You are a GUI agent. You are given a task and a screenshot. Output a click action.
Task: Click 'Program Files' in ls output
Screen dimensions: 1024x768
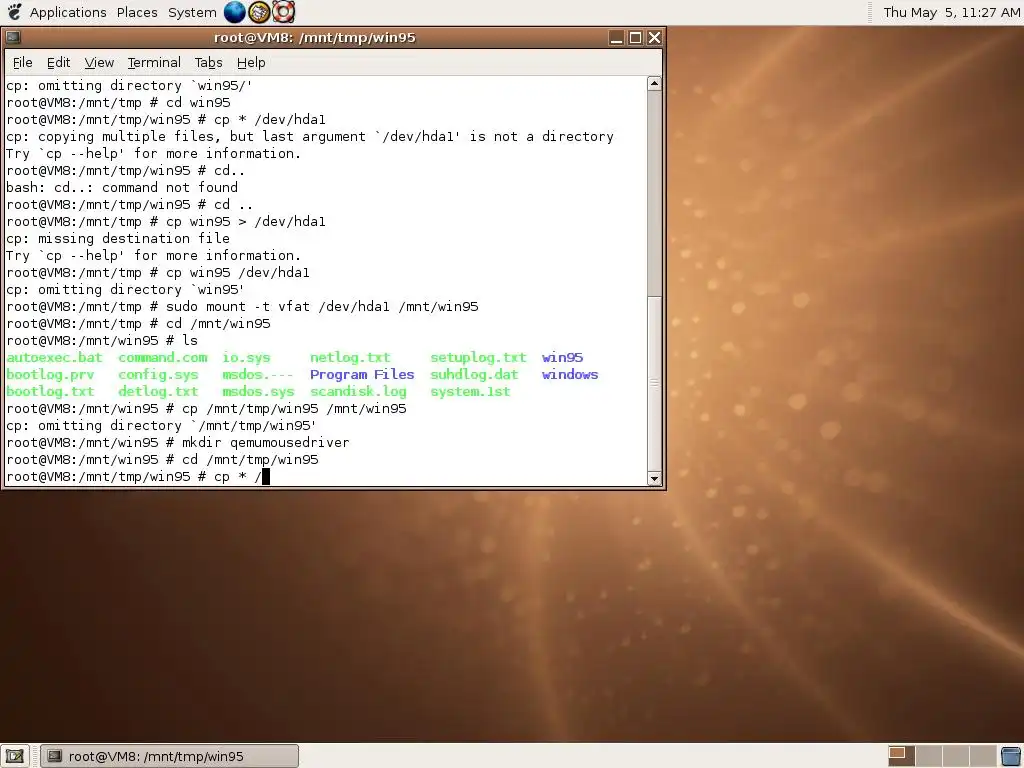pos(362,375)
